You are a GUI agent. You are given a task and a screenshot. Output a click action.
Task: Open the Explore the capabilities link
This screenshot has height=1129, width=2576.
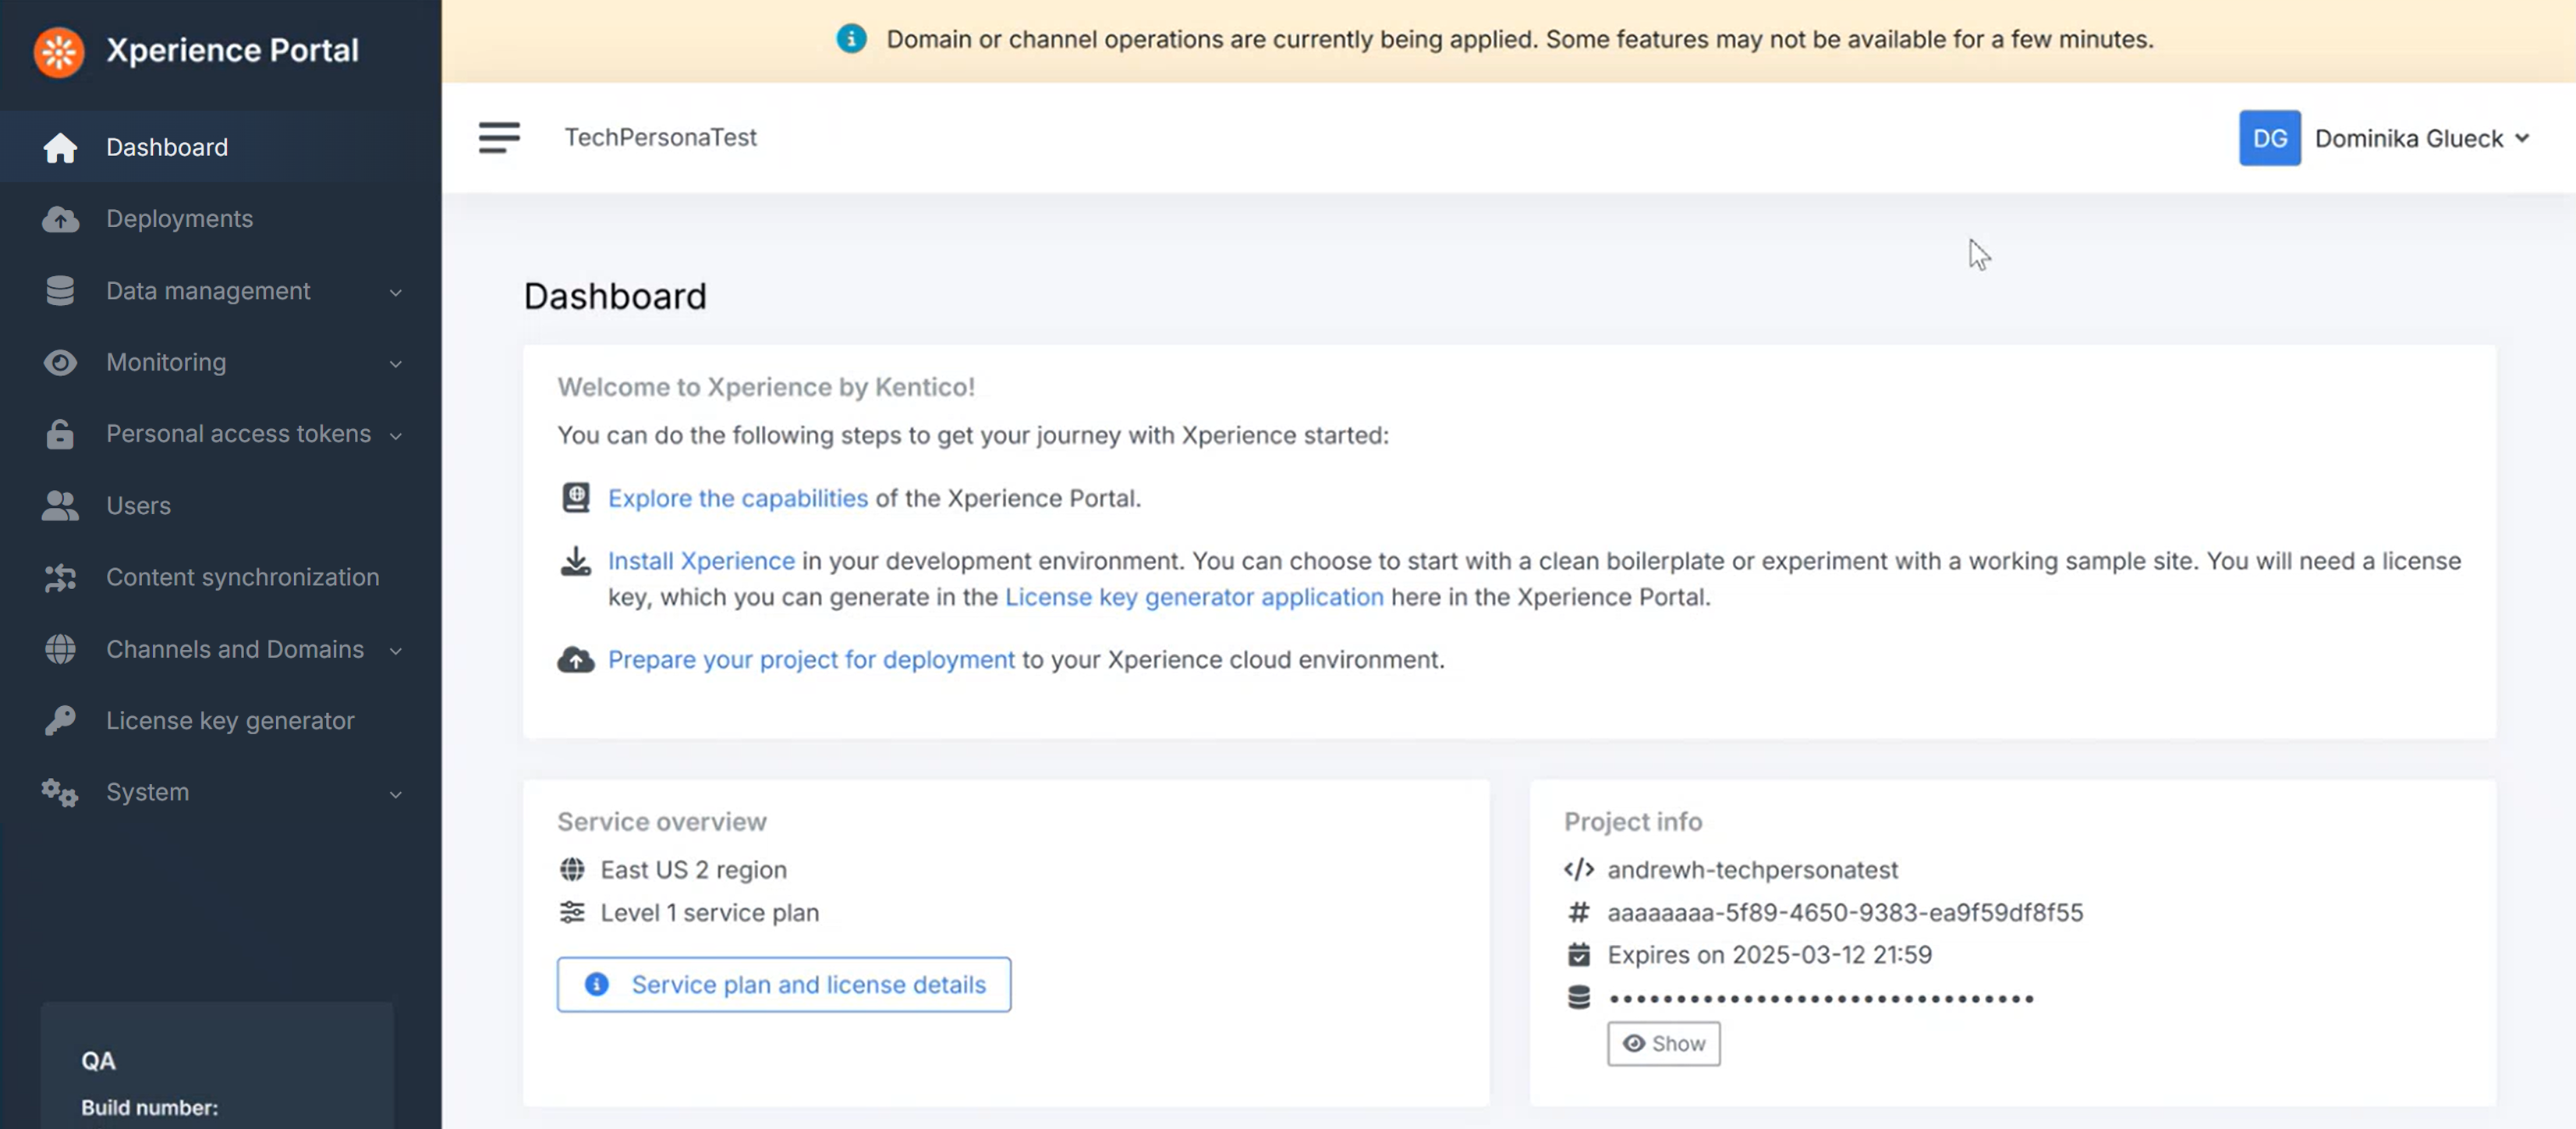[737, 498]
